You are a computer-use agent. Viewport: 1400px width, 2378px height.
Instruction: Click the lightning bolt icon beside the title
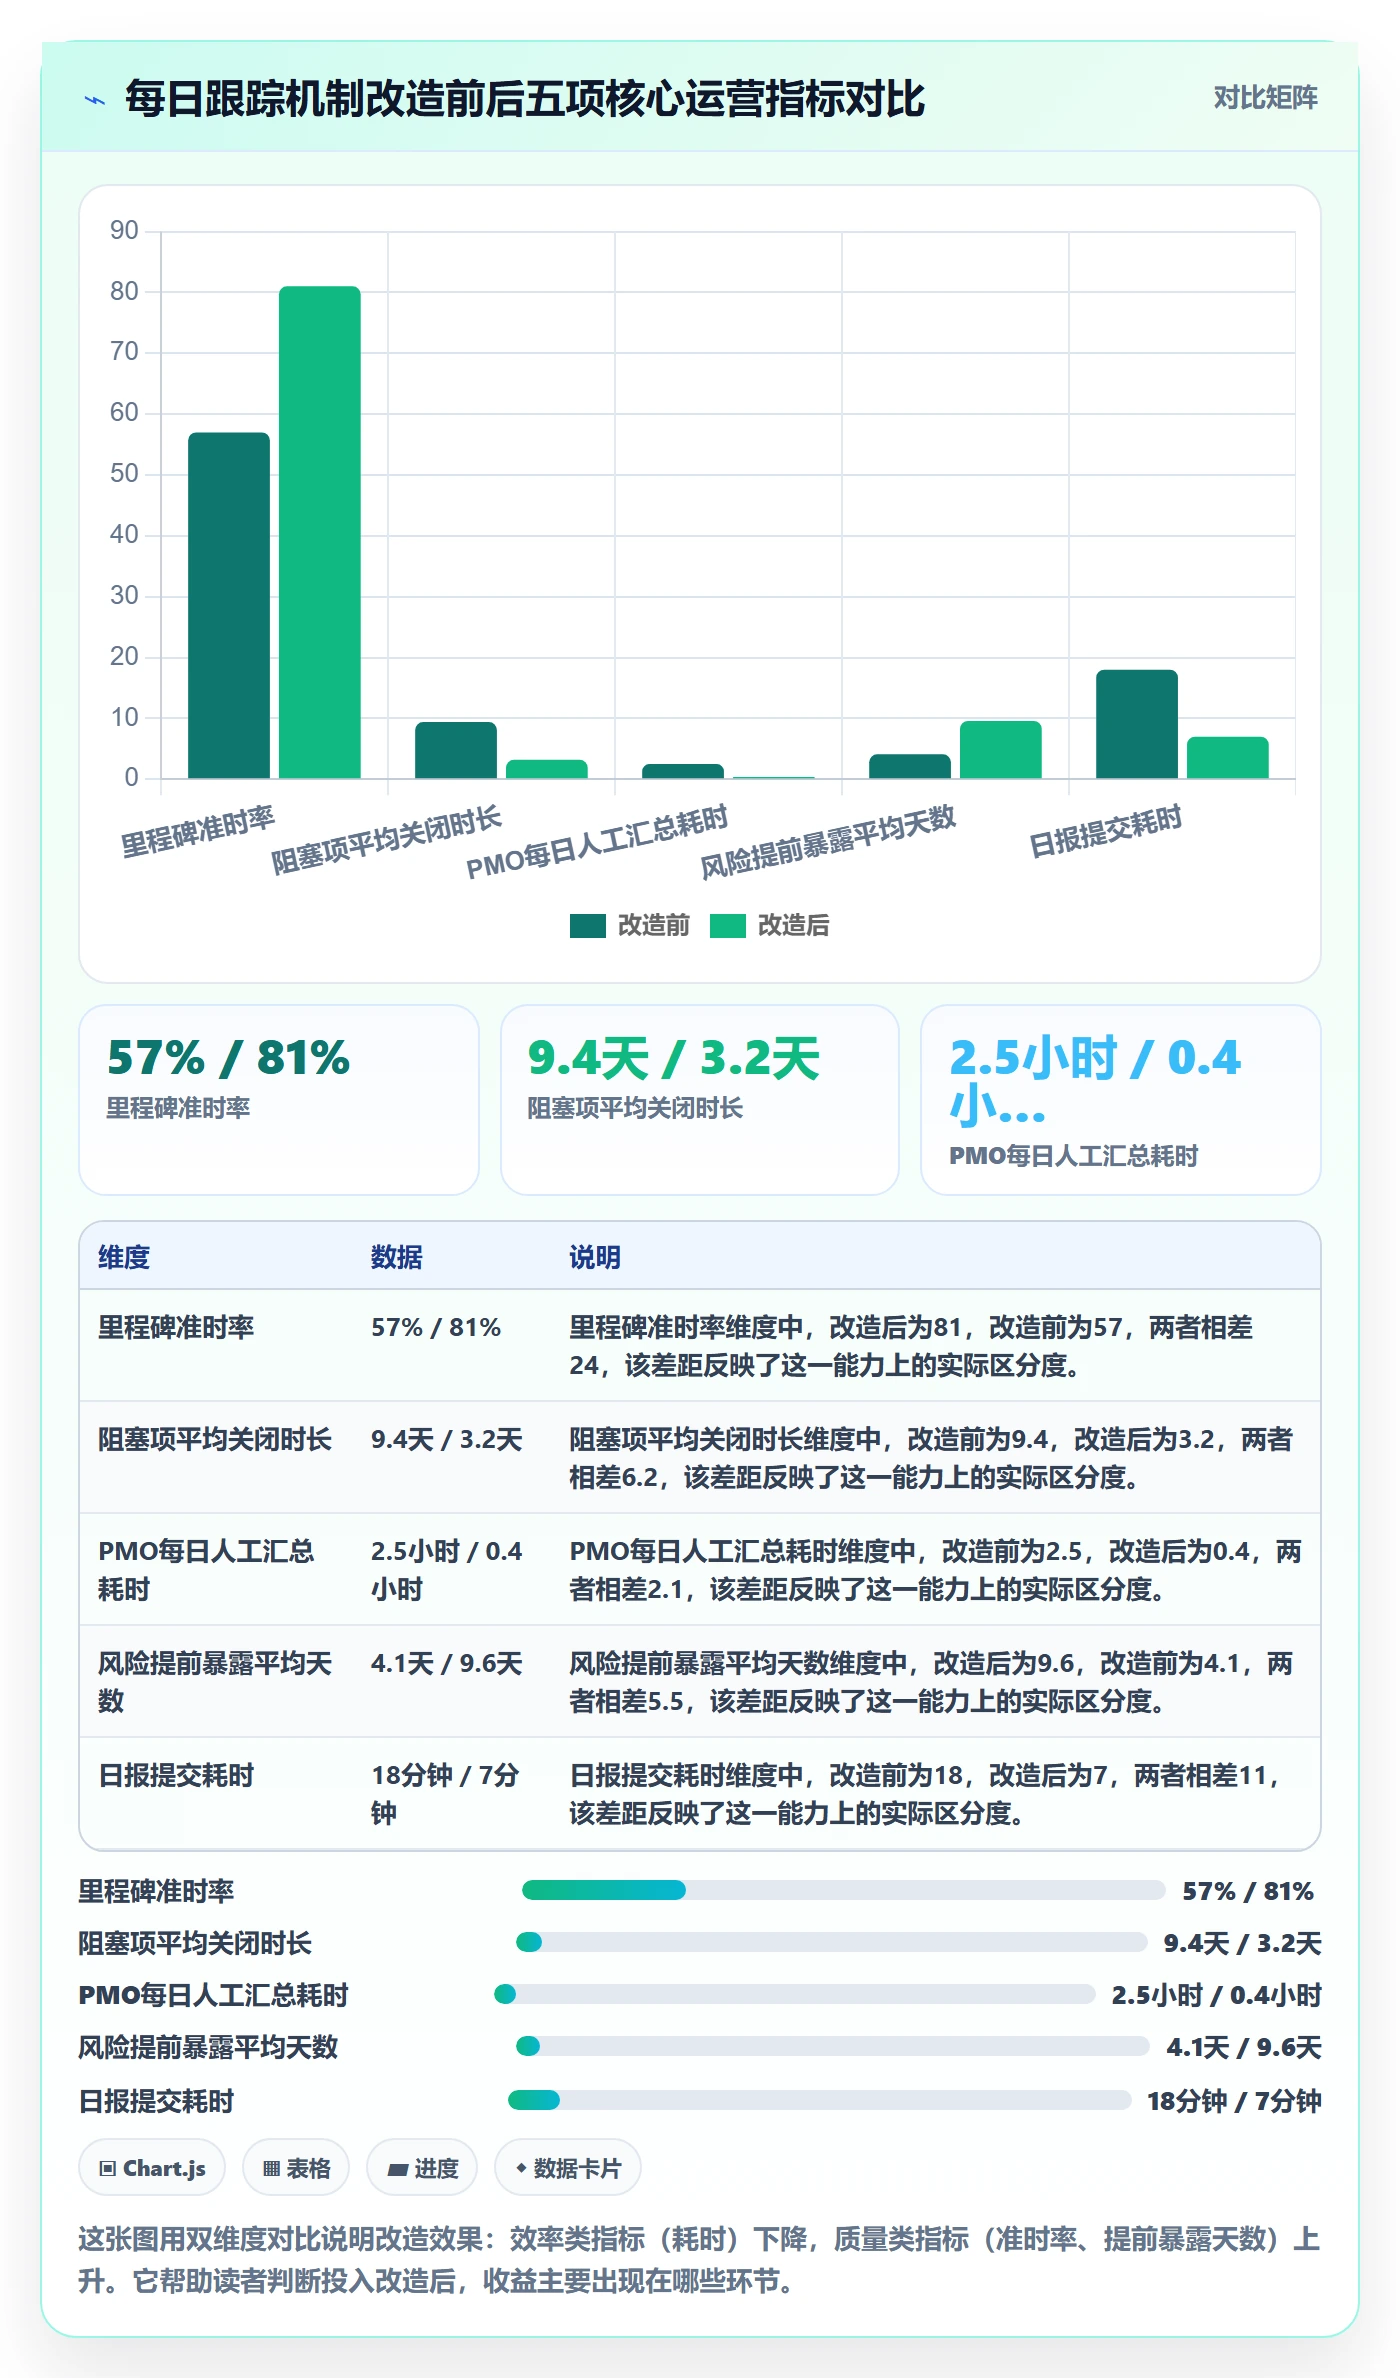click(95, 99)
